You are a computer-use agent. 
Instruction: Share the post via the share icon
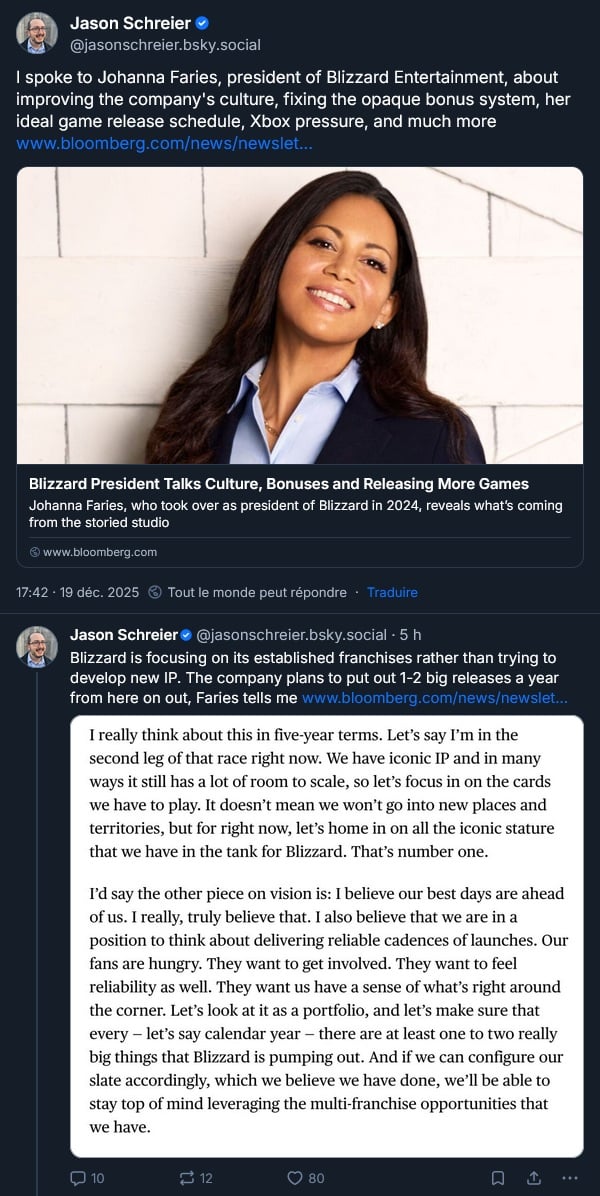[533, 1178]
